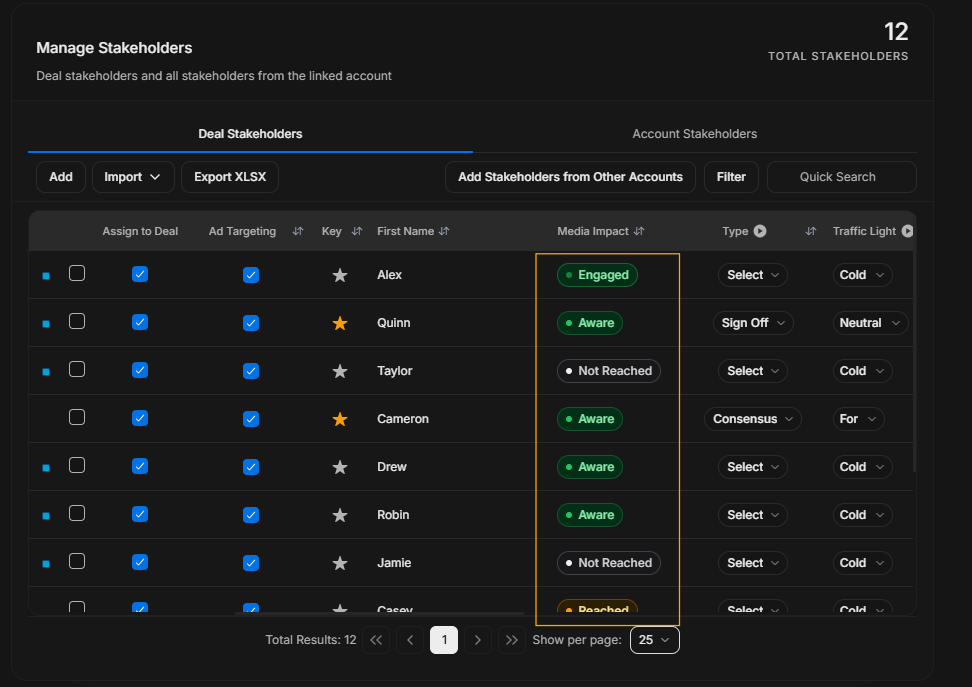The height and width of the screenshot is (687, 972).
Task: Click the Type column play icon
Action: pos(760,231)
